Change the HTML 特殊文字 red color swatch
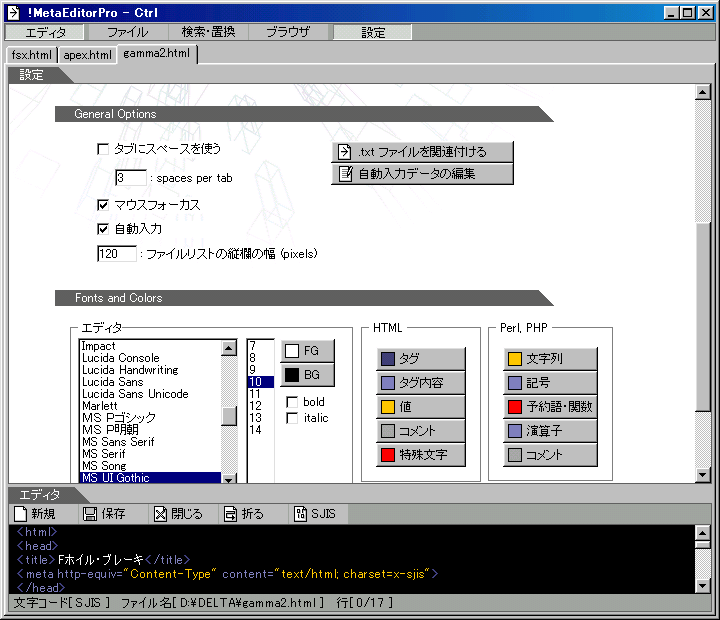The image size is (720, 620). pos(388,455)
